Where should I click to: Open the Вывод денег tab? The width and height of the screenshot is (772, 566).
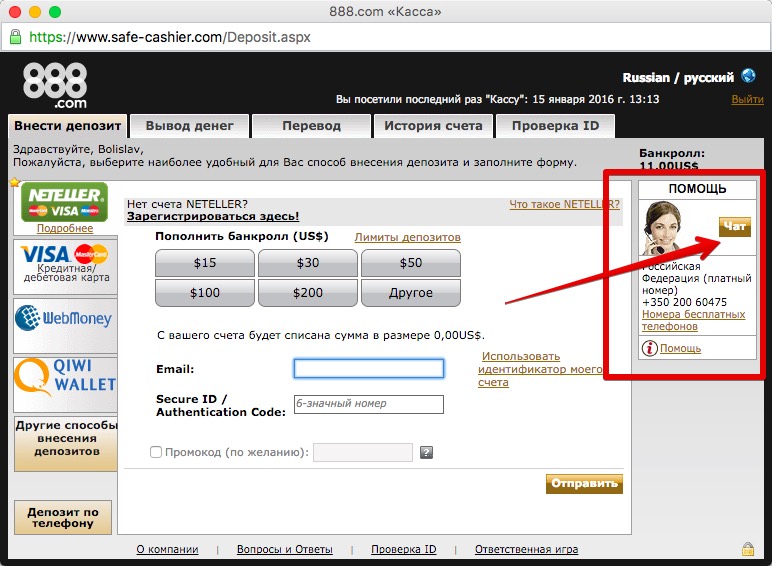tap(190, 126)
